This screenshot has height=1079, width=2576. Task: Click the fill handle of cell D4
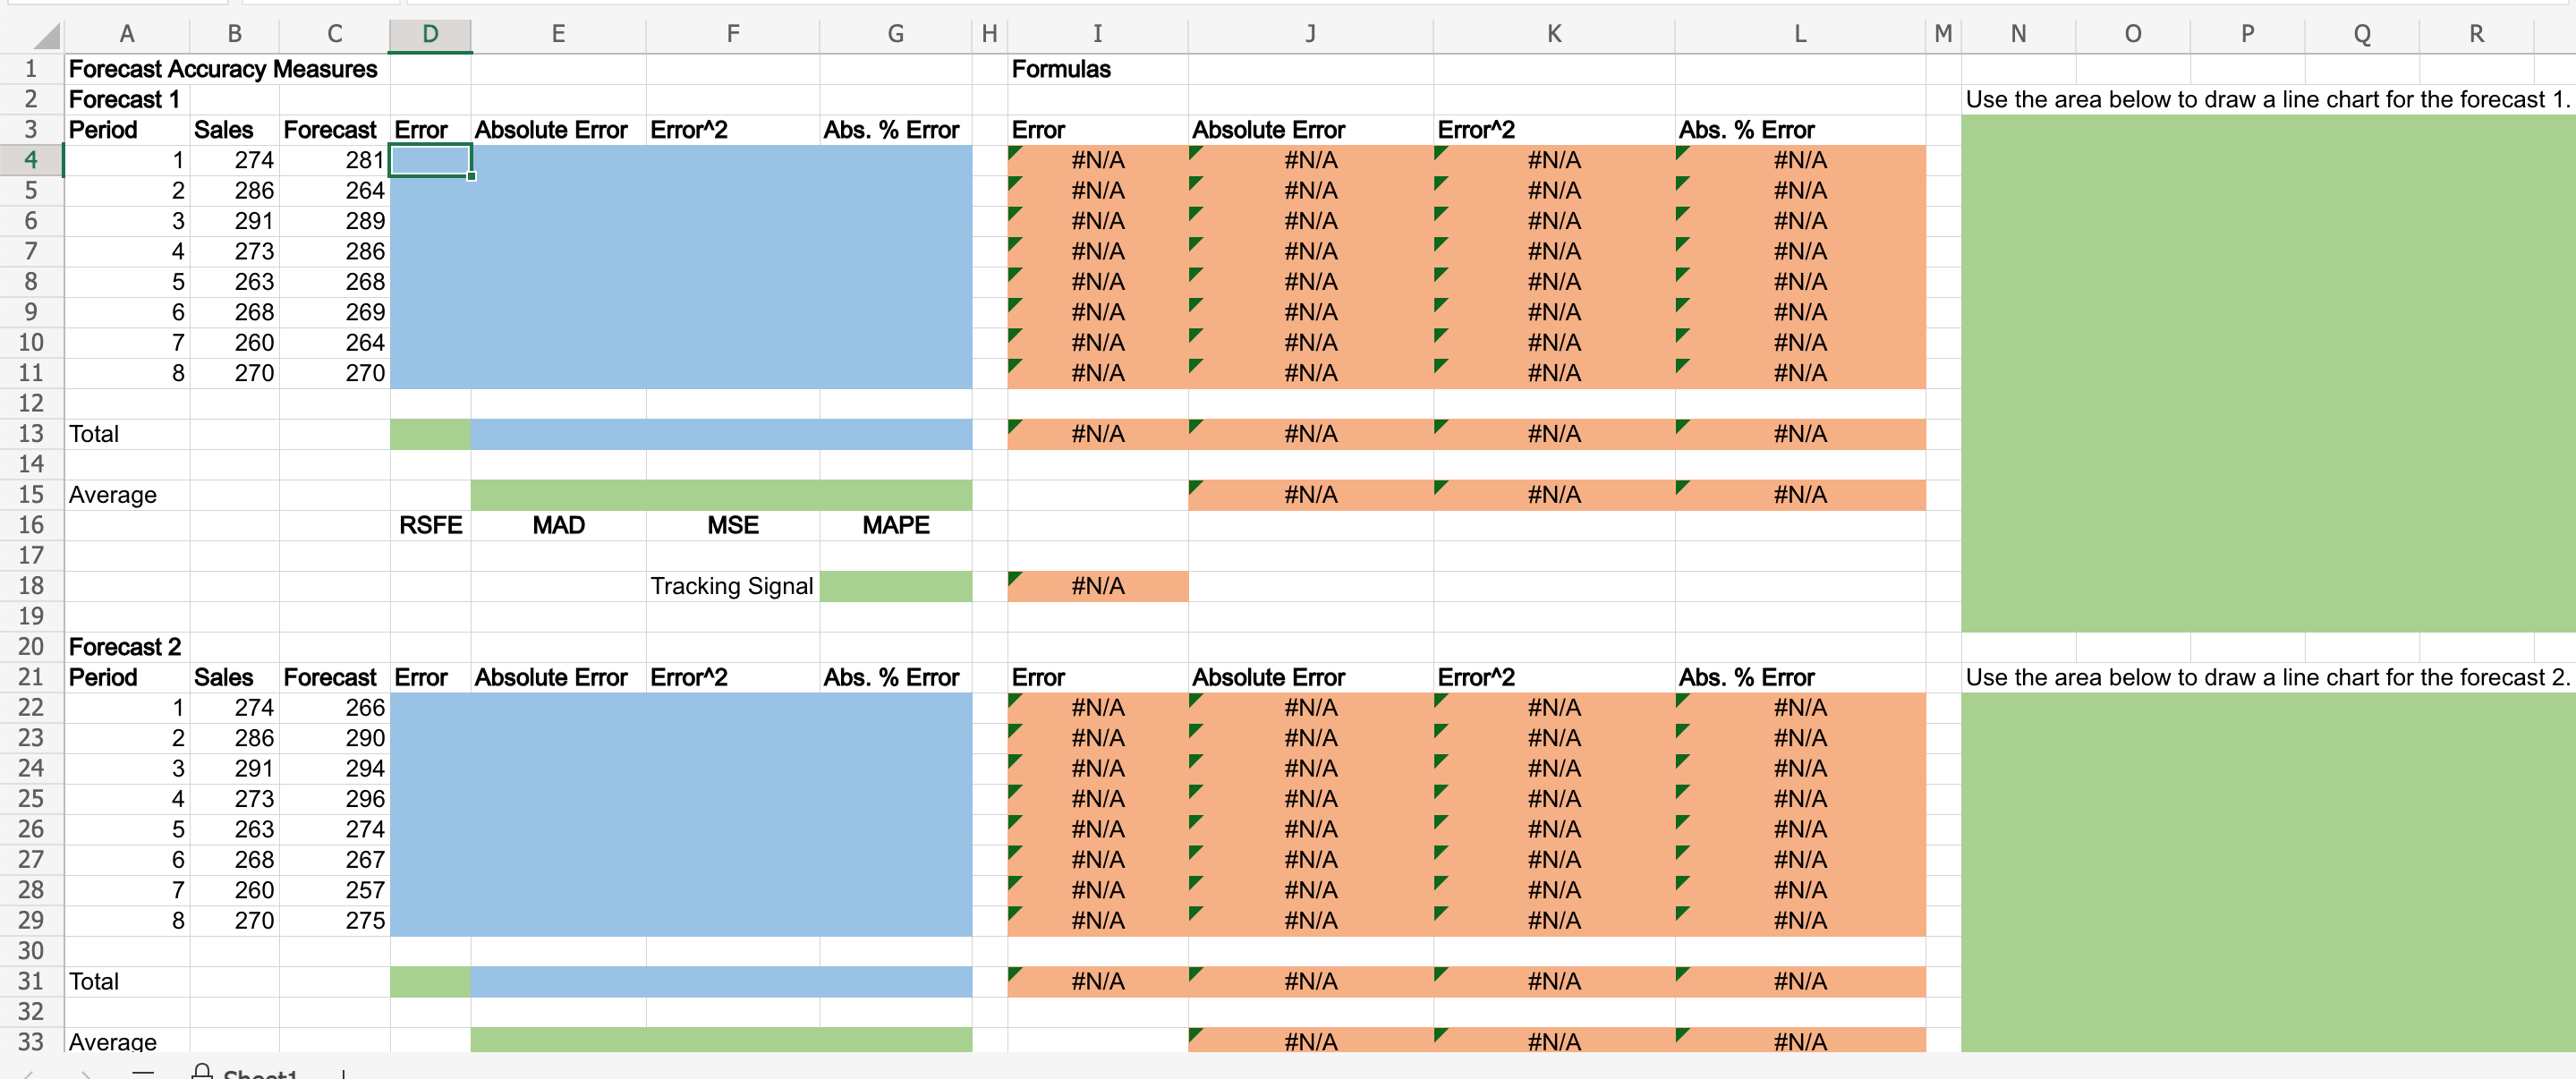point(471,176)
